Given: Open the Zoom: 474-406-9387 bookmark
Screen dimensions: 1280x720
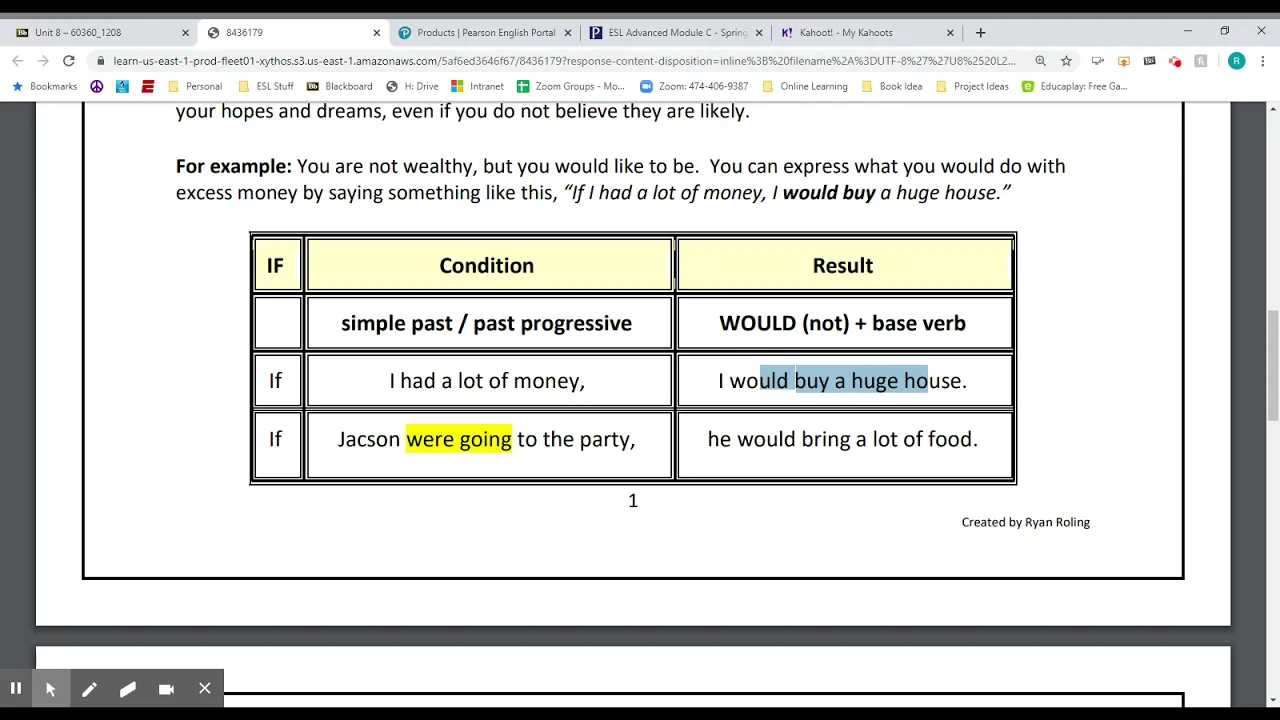Looking at the screenshot, I should (694, 87).
